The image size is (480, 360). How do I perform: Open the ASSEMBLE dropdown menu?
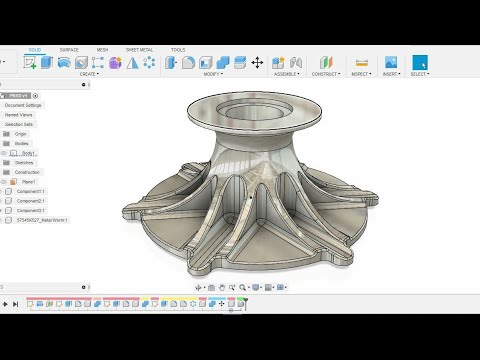287,74
